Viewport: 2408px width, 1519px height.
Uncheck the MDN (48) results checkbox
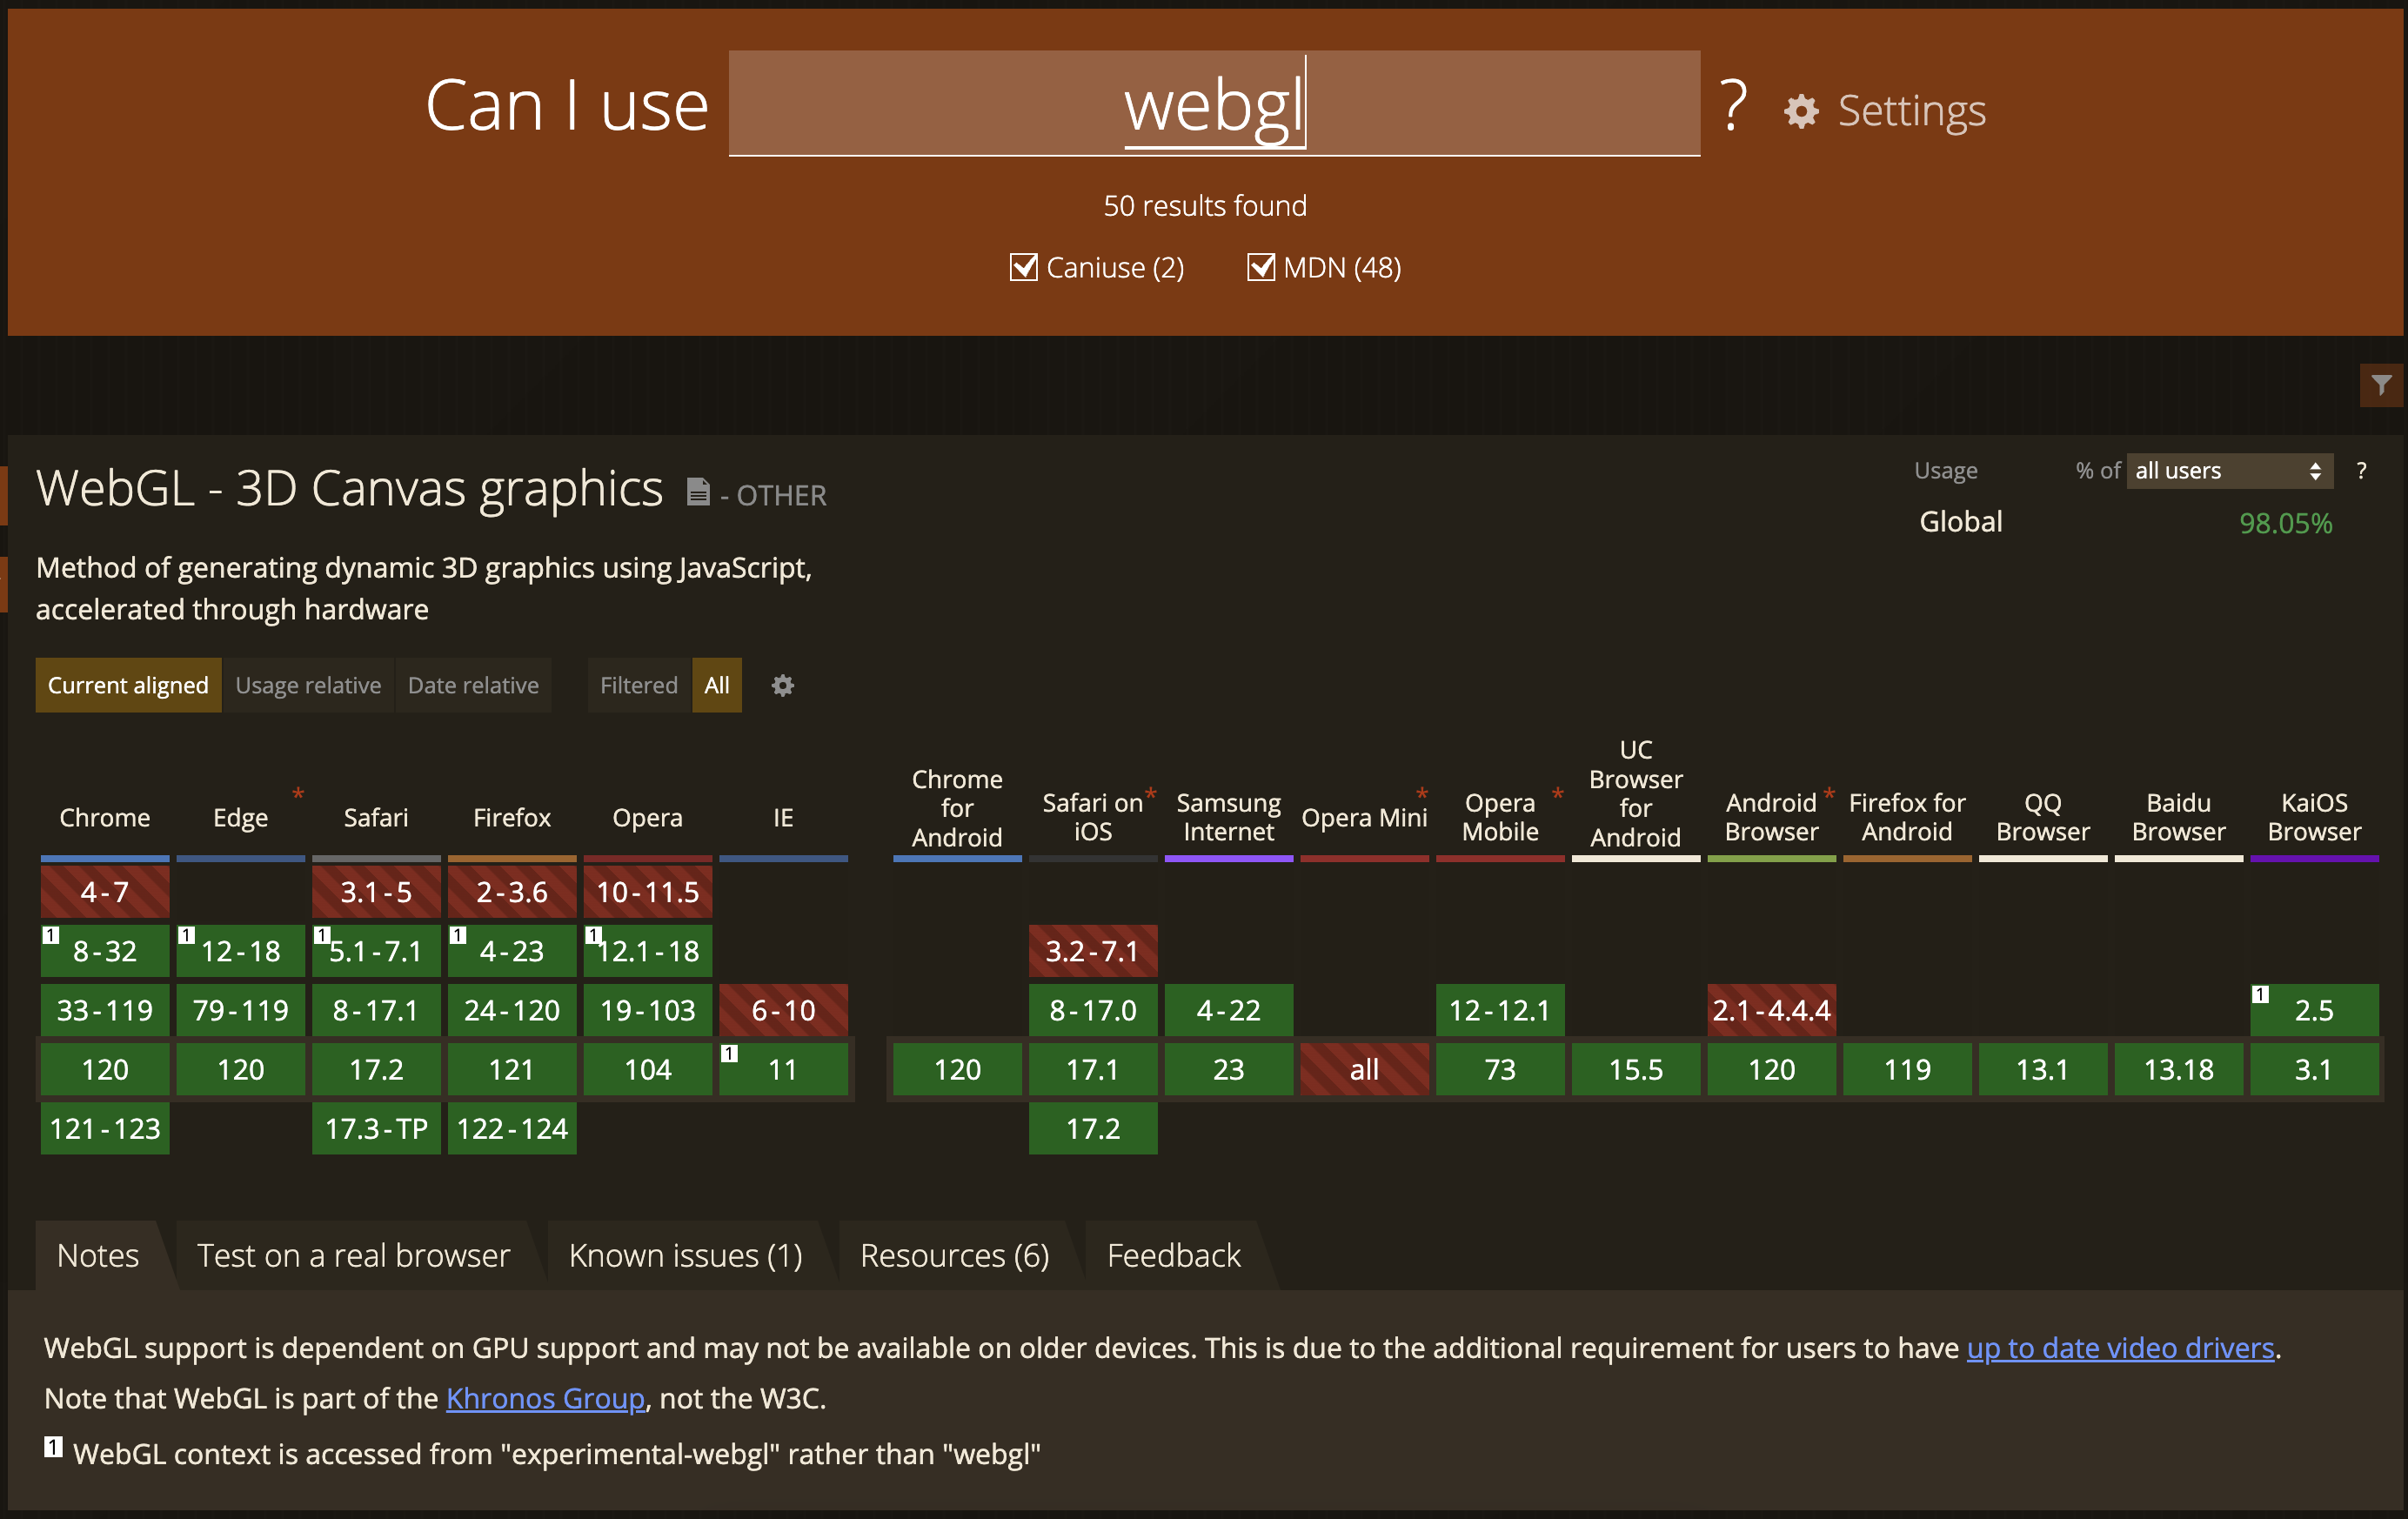click(1261, 267)
